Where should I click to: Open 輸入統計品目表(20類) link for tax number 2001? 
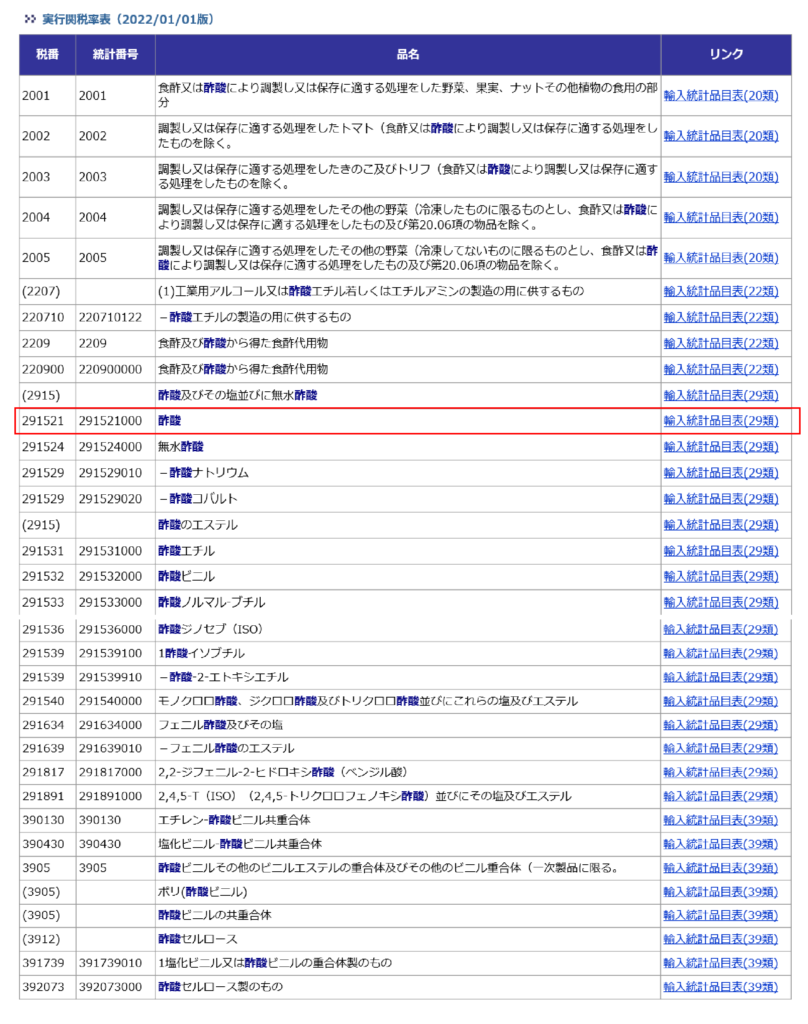tap(721, 96)
